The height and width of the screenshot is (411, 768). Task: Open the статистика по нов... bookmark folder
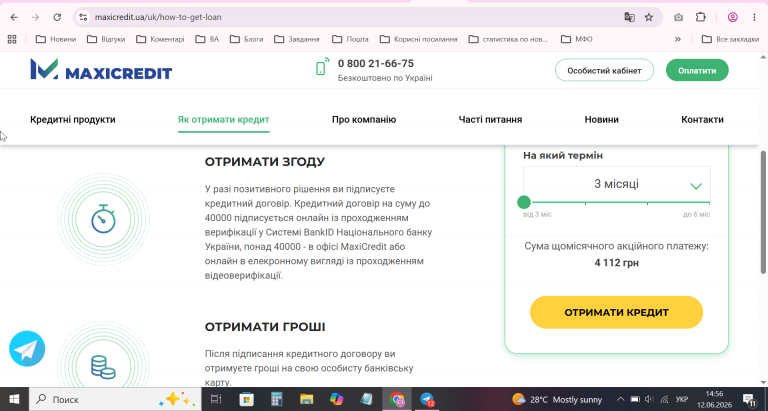[508, 39]
